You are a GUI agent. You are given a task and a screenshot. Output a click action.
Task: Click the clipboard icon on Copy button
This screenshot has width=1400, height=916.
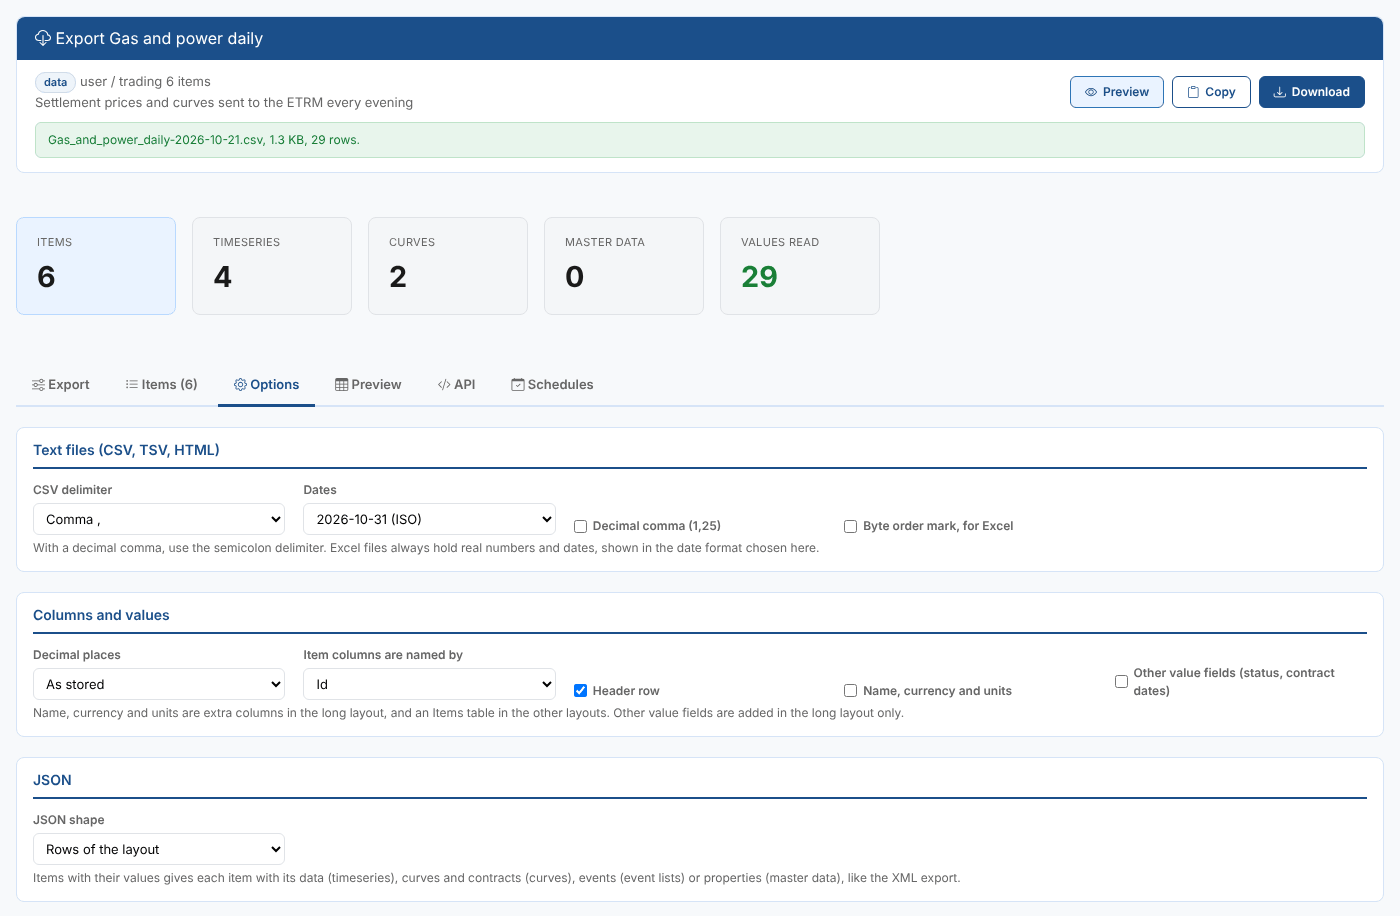1193,92
